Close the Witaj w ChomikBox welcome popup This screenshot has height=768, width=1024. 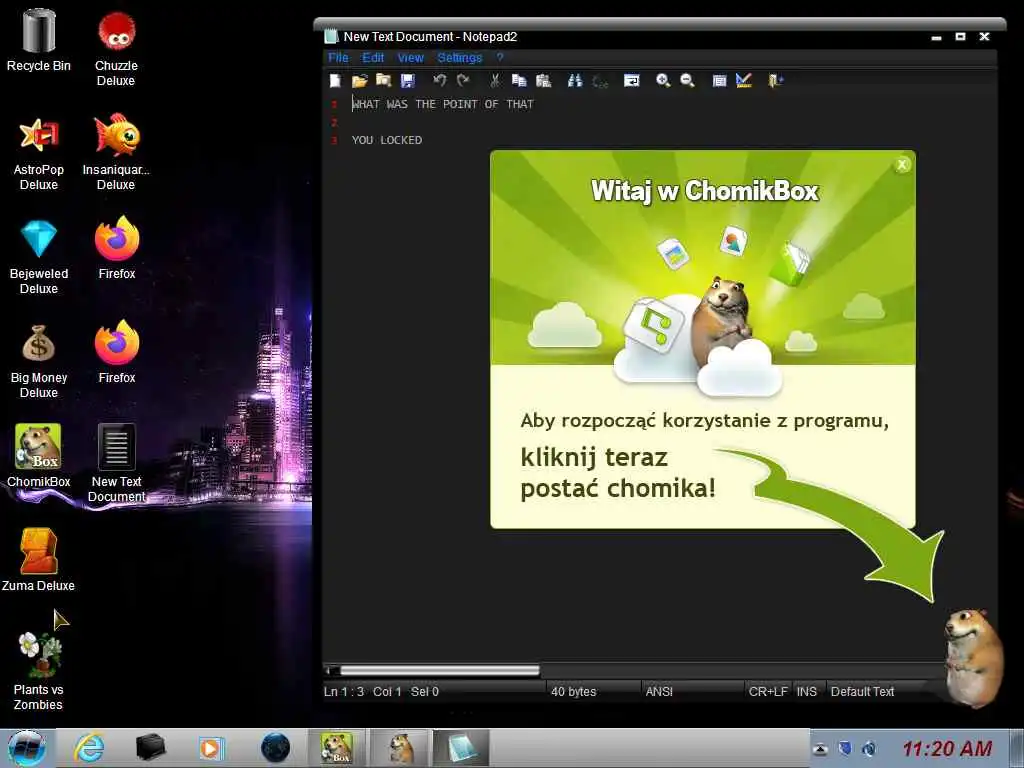pyautogui.click(x=902, y=165)
